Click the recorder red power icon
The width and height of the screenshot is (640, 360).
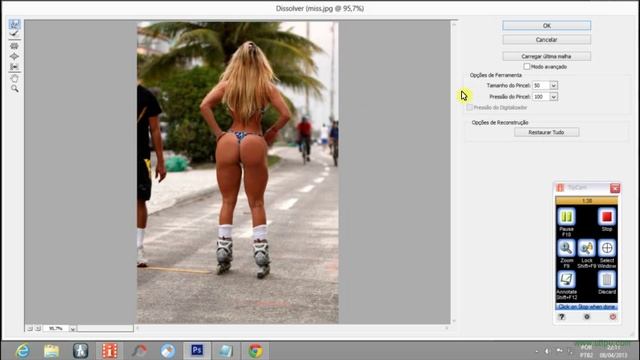pyautogui.click(x=613, y=317)
